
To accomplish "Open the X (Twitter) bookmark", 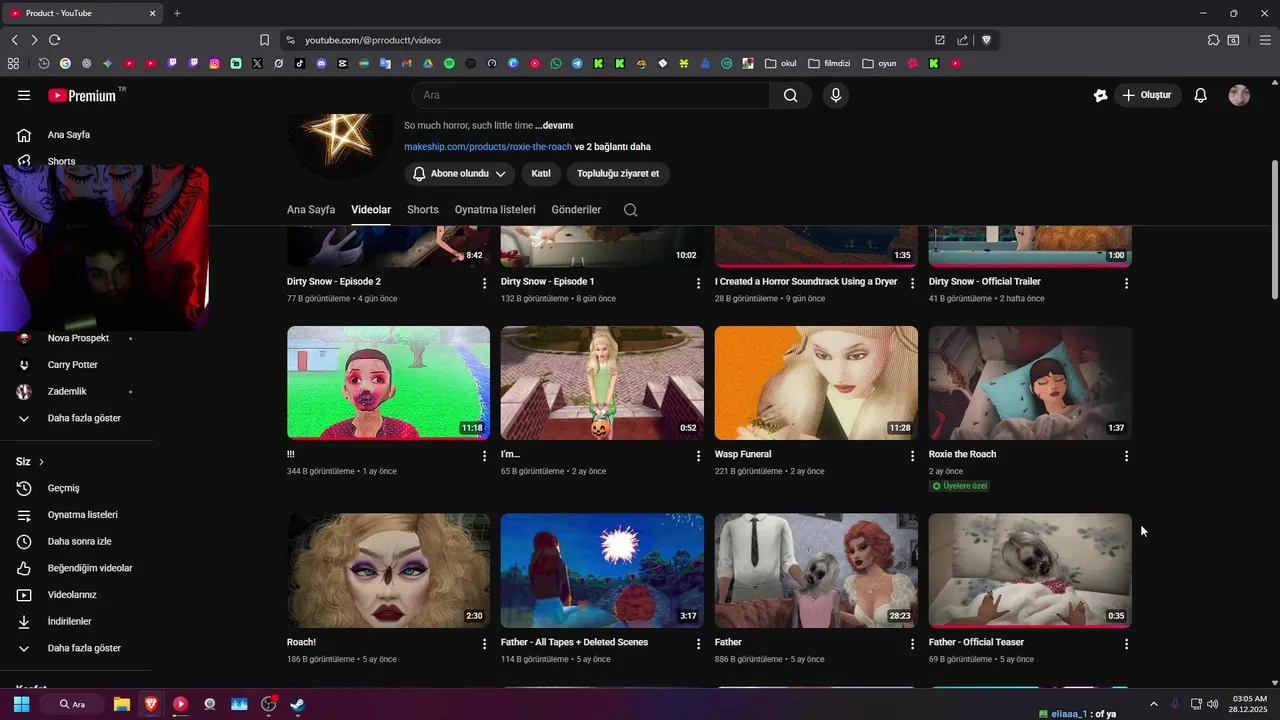I will (x=257, y=63).
